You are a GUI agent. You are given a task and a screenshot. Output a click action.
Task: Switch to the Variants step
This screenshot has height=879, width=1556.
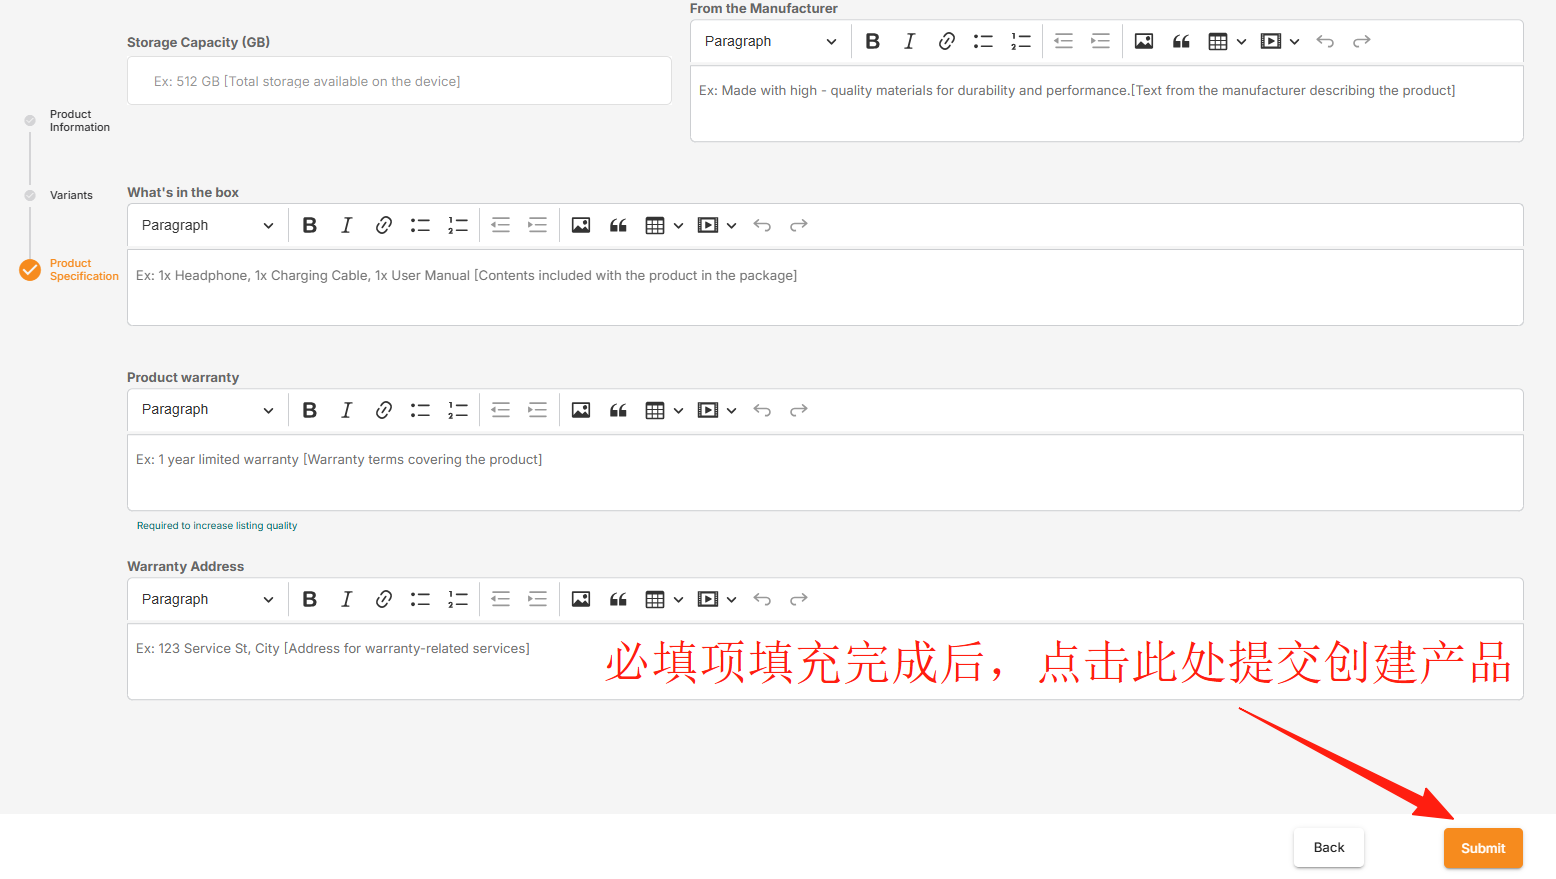point(71,195)
